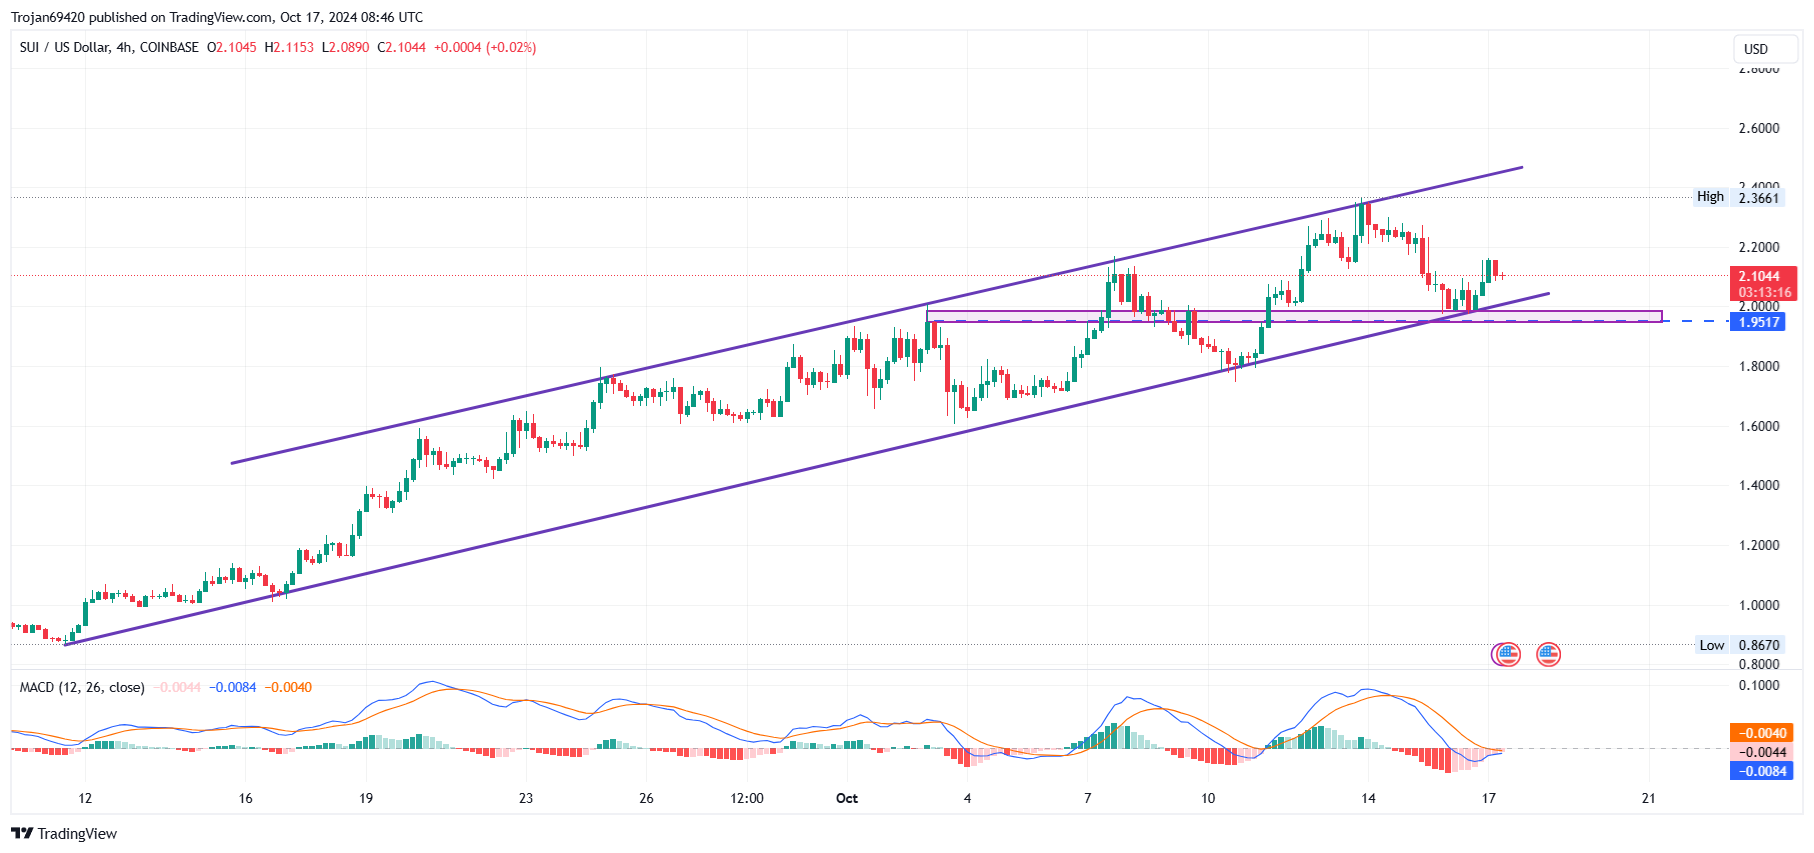Click the MACD (12, 26, close) indicator label
This screenshot has width=1814, height=853.
[x=82, y=687]
